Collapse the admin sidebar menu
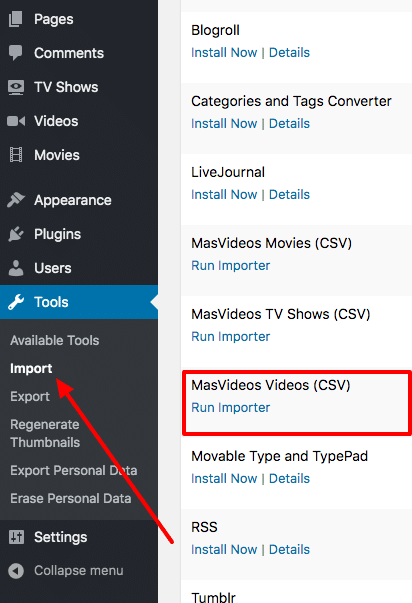This screenshot has height=603, width=412. tap(66, 571)
